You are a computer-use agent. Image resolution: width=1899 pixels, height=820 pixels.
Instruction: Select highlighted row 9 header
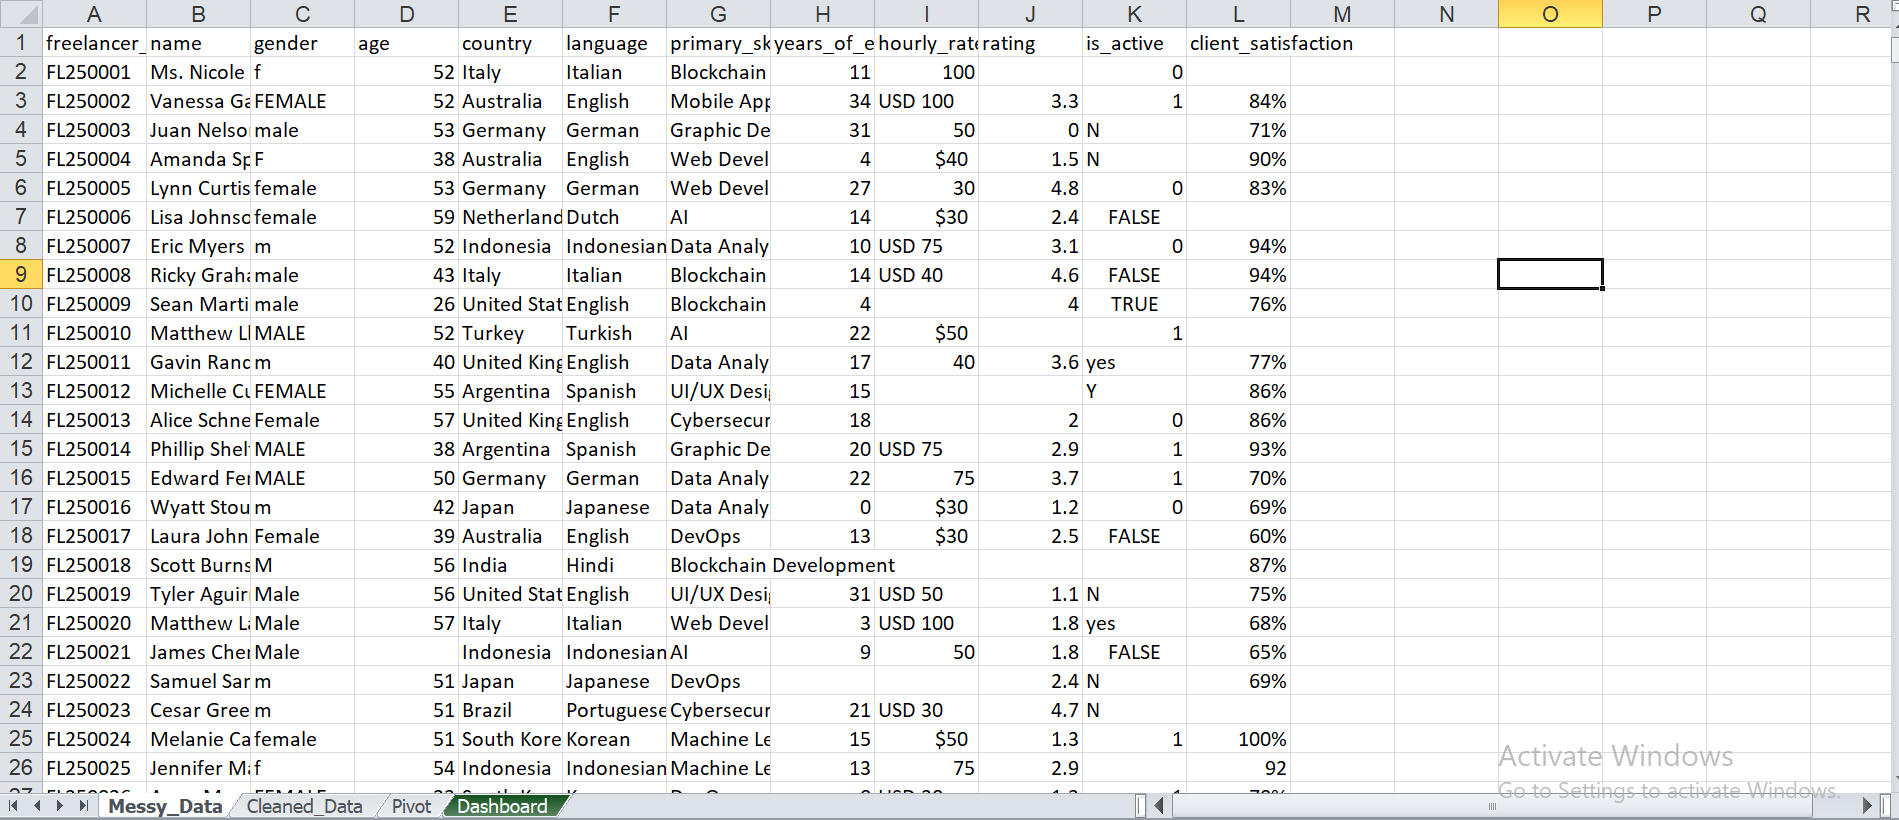coord(21,275)
